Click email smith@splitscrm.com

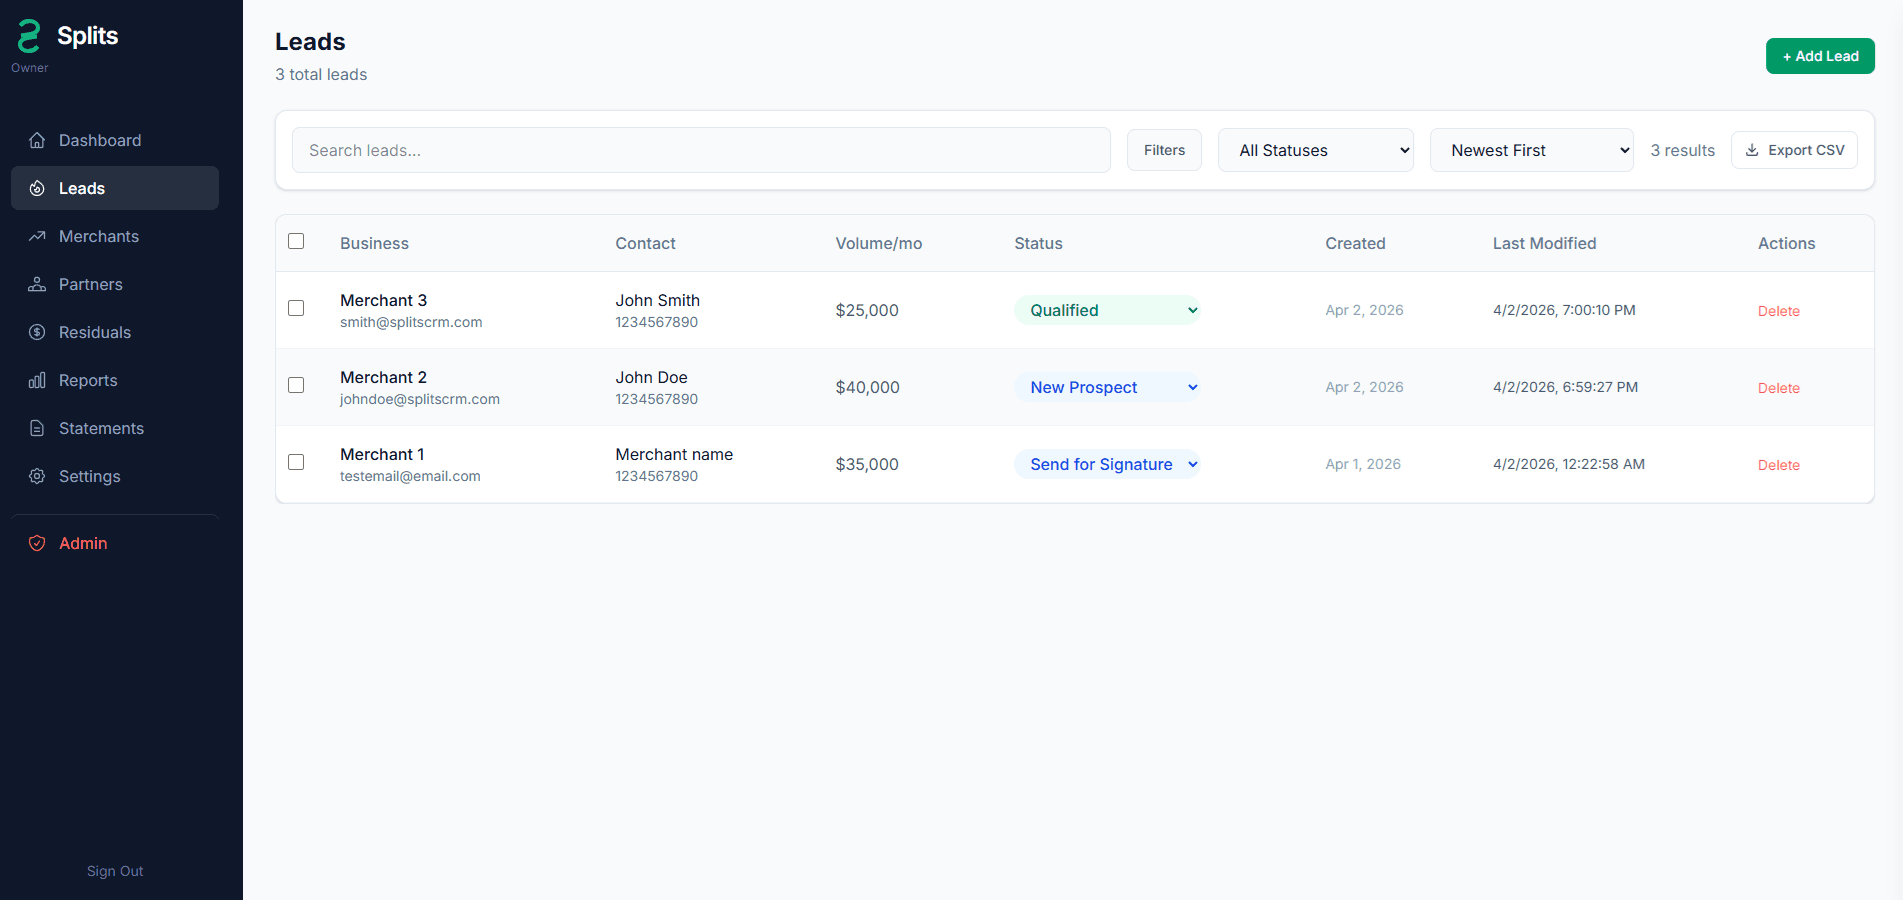click(x=411, y=322)
